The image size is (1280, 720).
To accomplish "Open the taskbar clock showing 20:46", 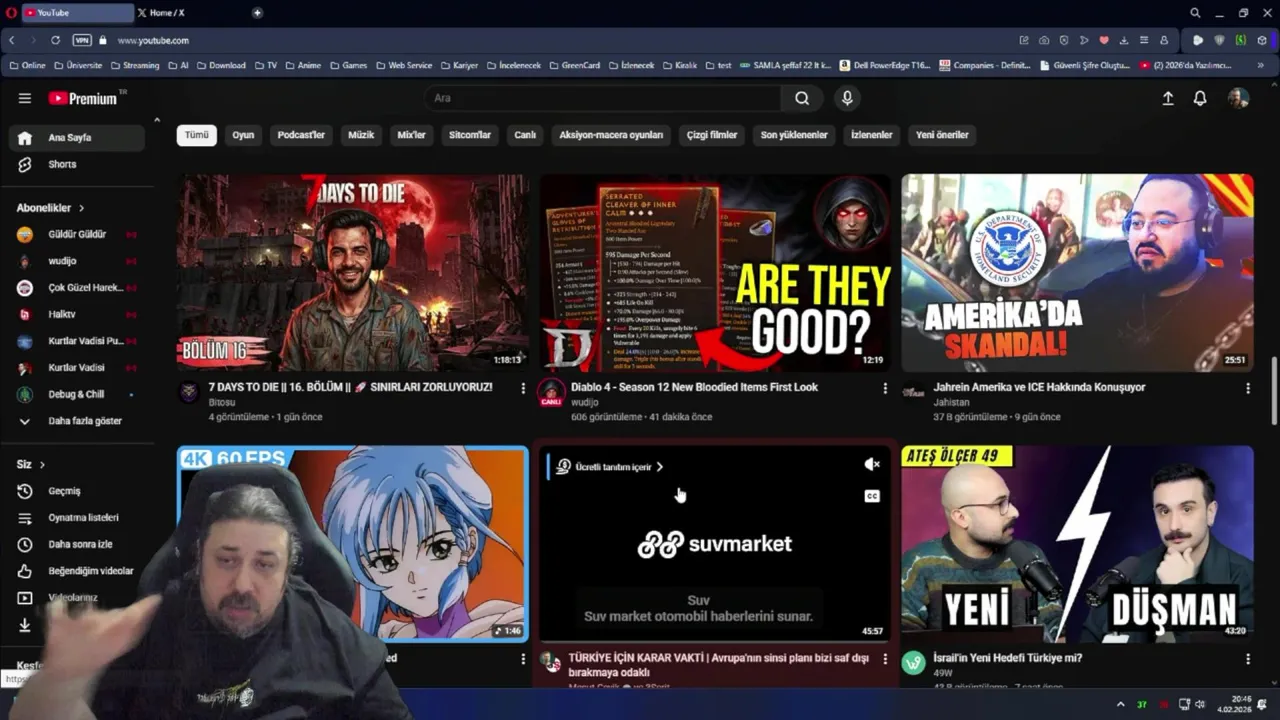I will (1233, 705).
